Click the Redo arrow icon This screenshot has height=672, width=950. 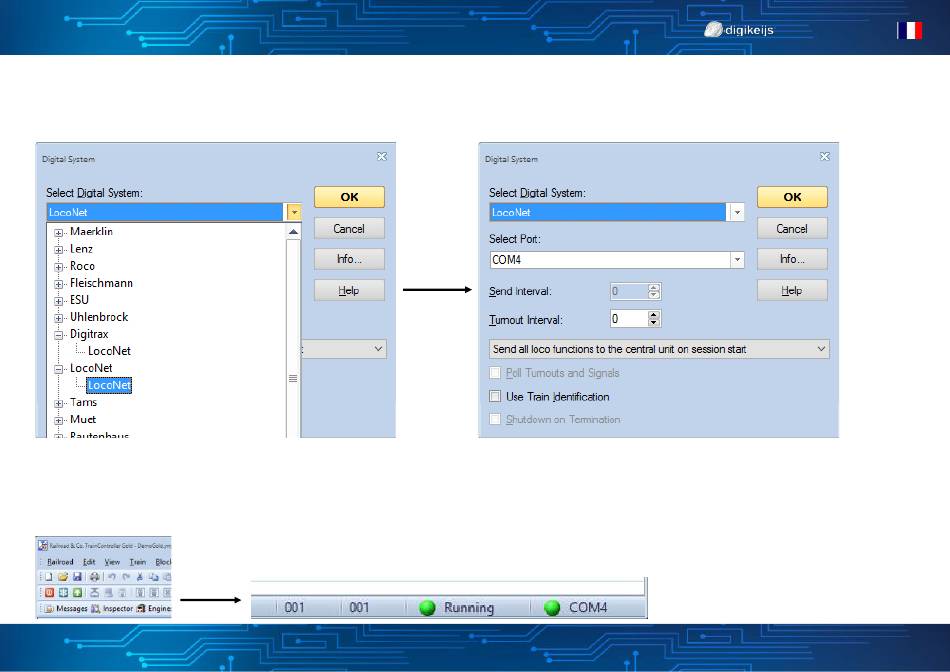pos(126,577)
